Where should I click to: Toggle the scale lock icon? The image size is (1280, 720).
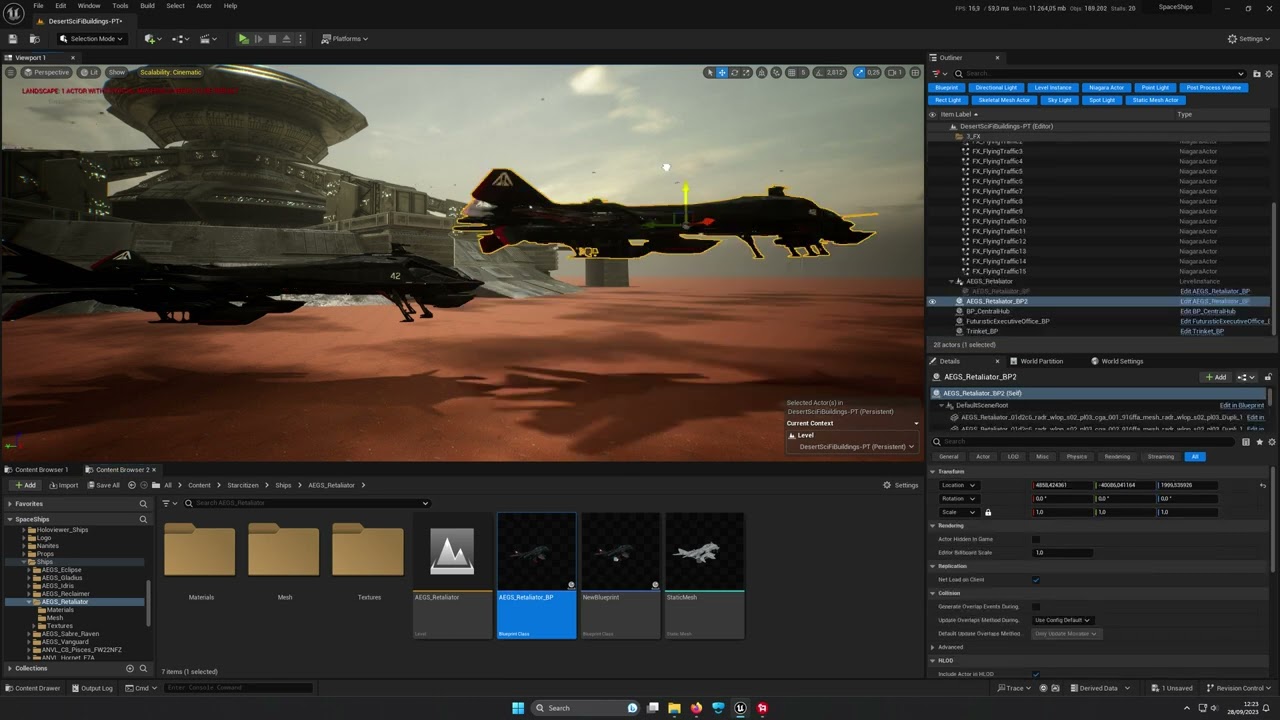988,512
